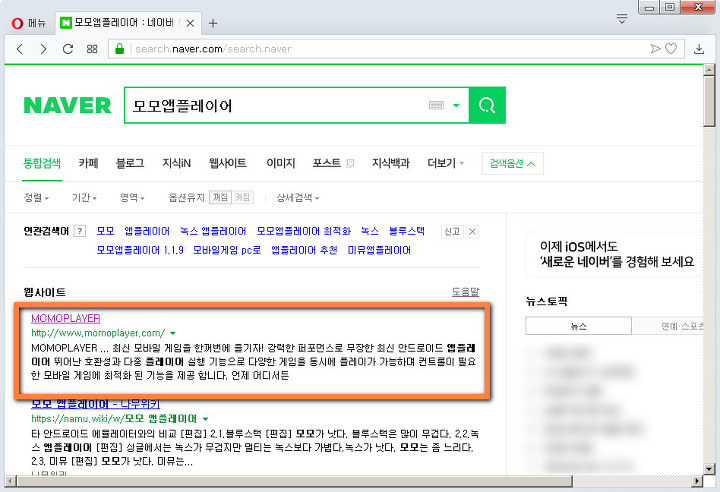The width and height of the screenshot is (720, 492).
Task: Select the 웹사이트 tab
Action: click(x=228, y=163)
